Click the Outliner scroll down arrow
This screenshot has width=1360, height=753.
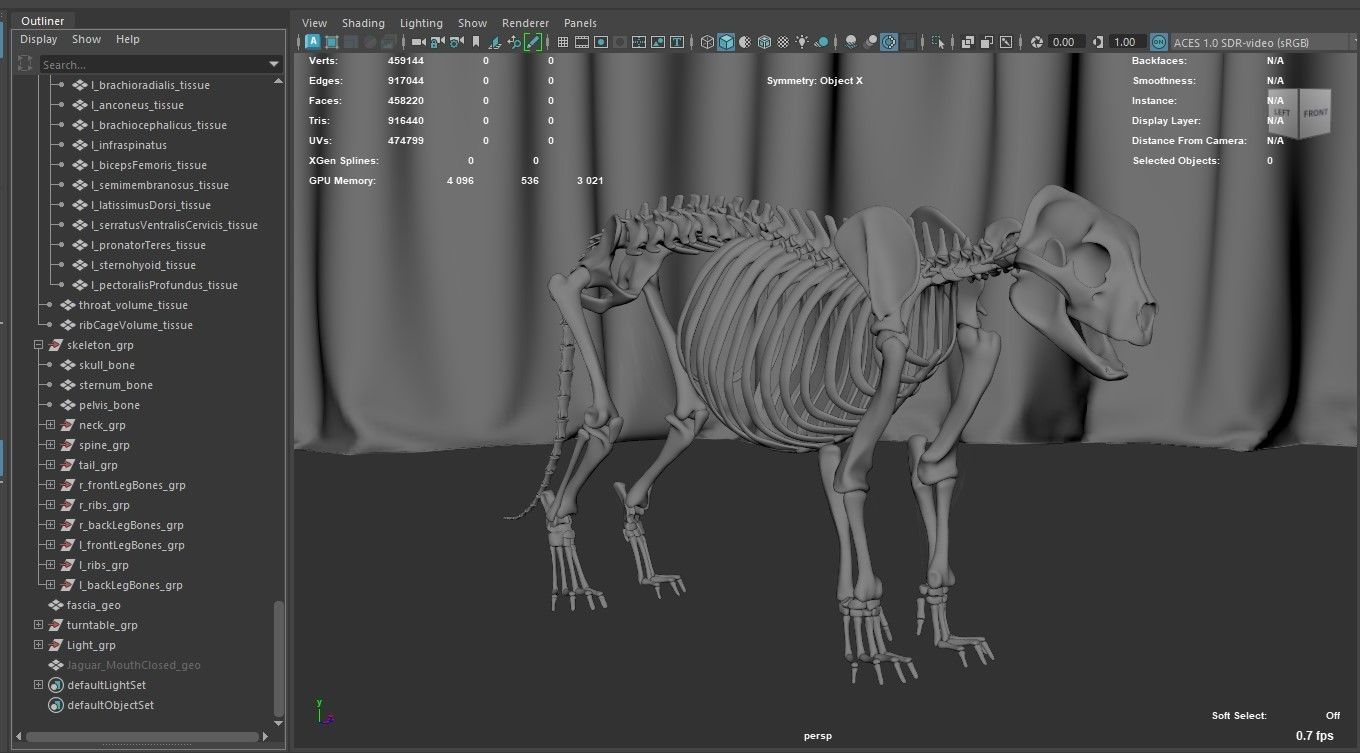[x=279, y=721]
